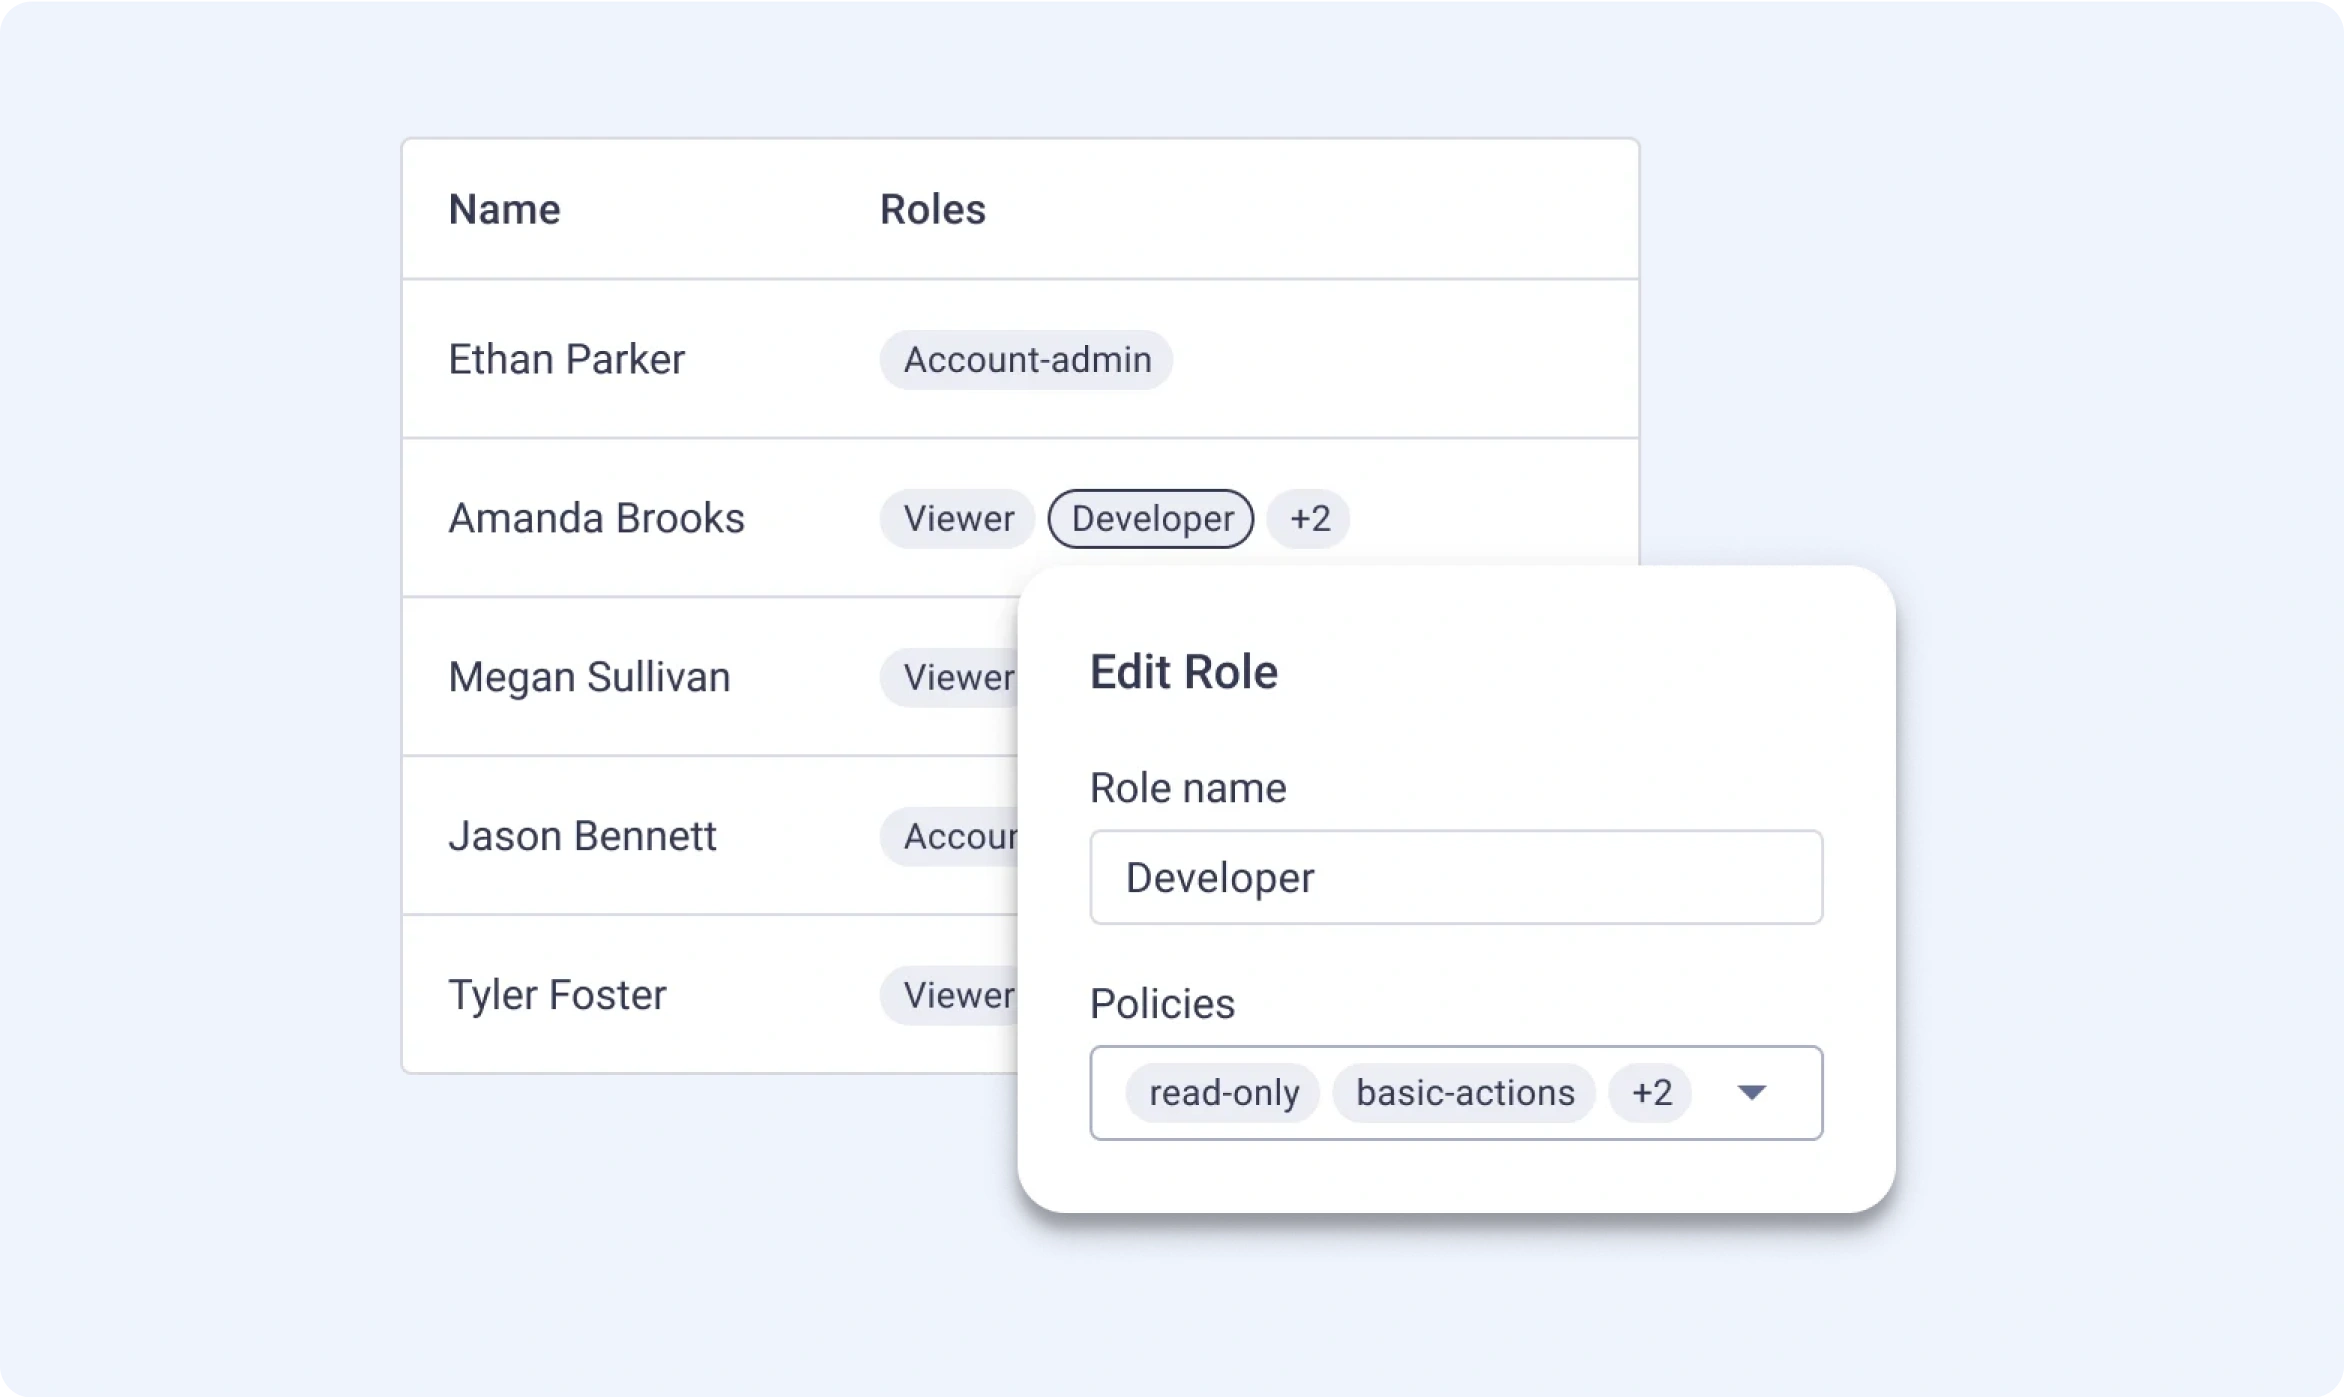Viewport: 2344px width, 1397px height.
Task: Click the read-only policy chip
Action: 1223,1093
